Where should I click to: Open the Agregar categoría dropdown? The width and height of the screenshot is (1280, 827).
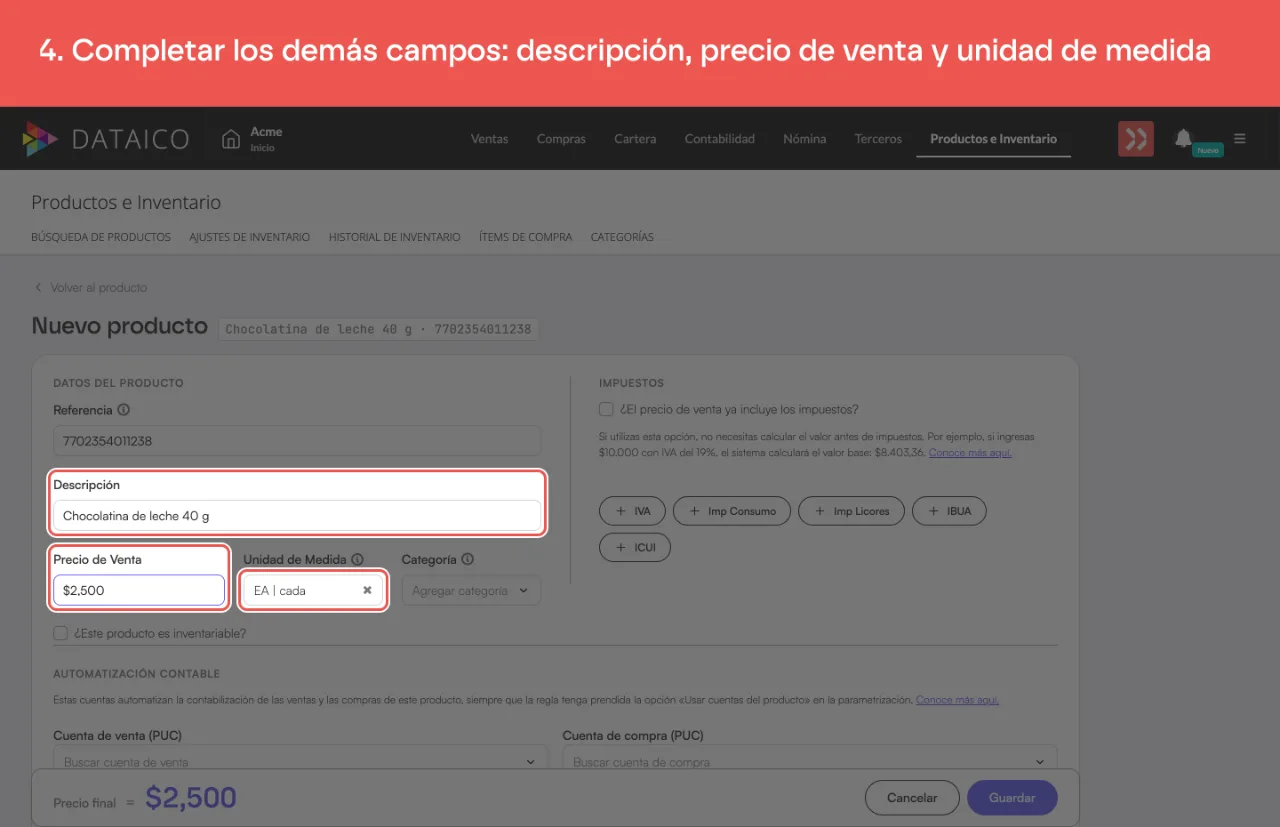[471, 591]
